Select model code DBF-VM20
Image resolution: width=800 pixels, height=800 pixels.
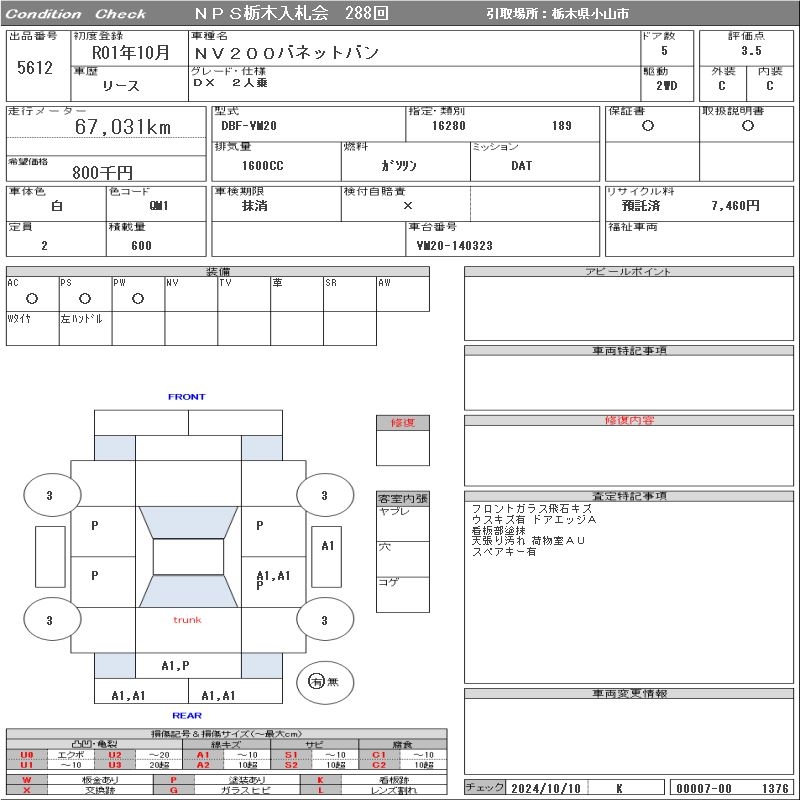pyautogui.click(x=248, y=126)
